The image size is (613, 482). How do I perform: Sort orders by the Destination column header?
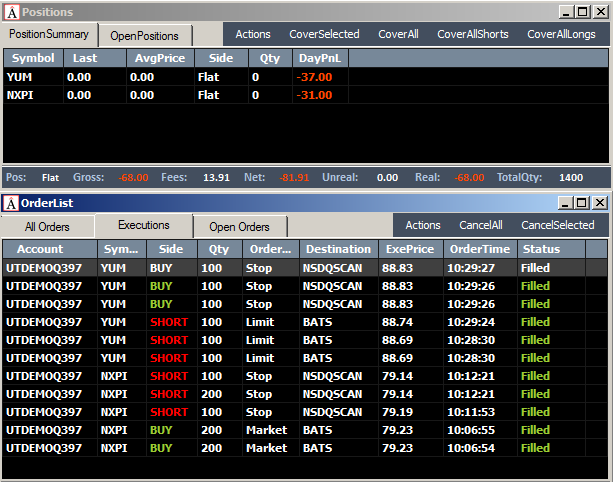point(339,249)
